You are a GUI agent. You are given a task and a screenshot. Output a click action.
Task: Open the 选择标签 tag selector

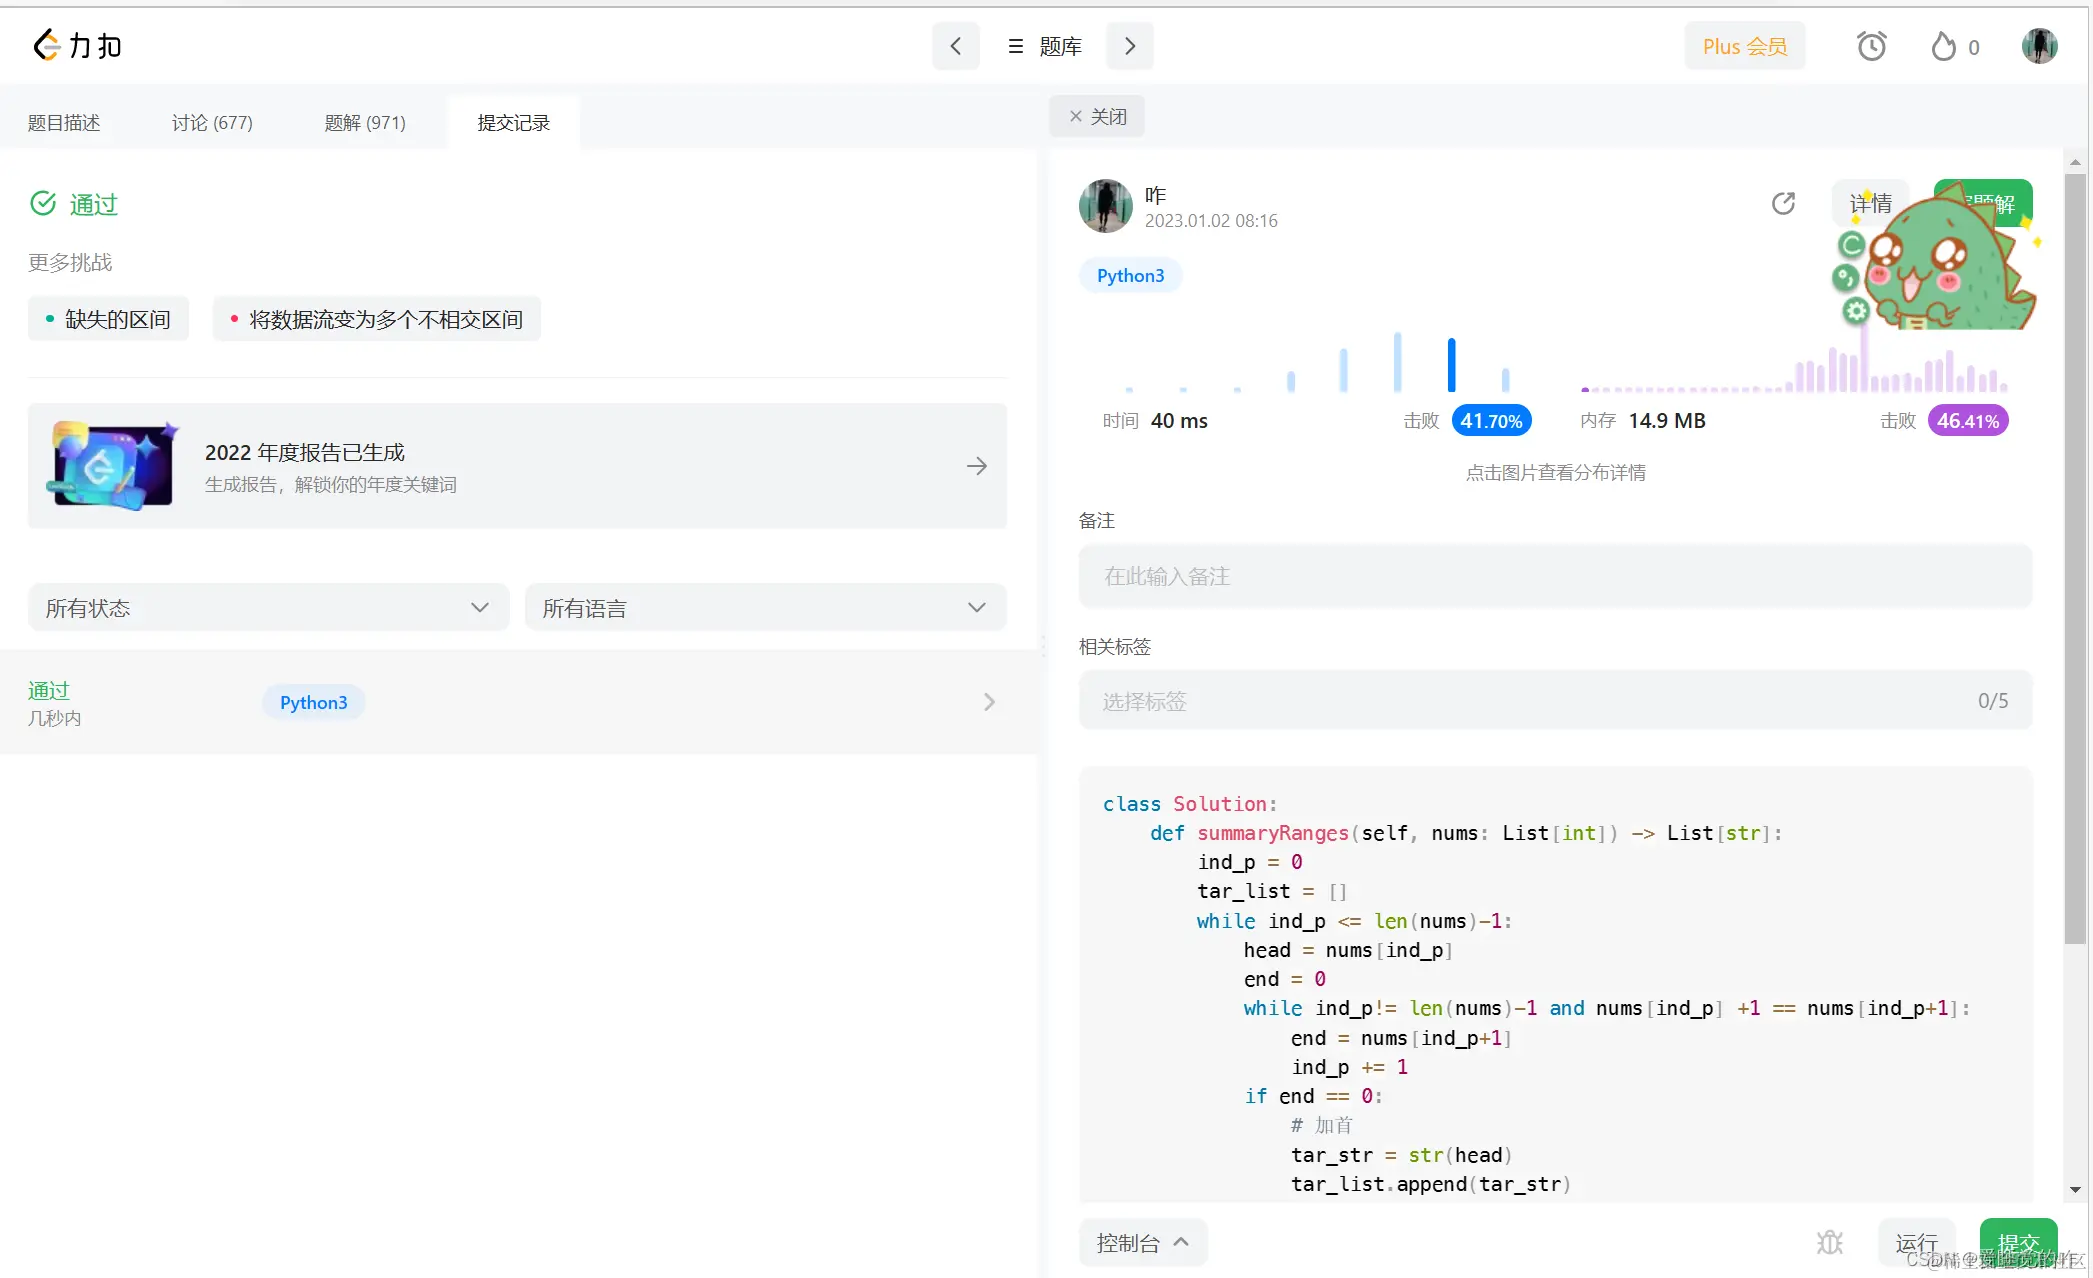(x=1554, y=701)
